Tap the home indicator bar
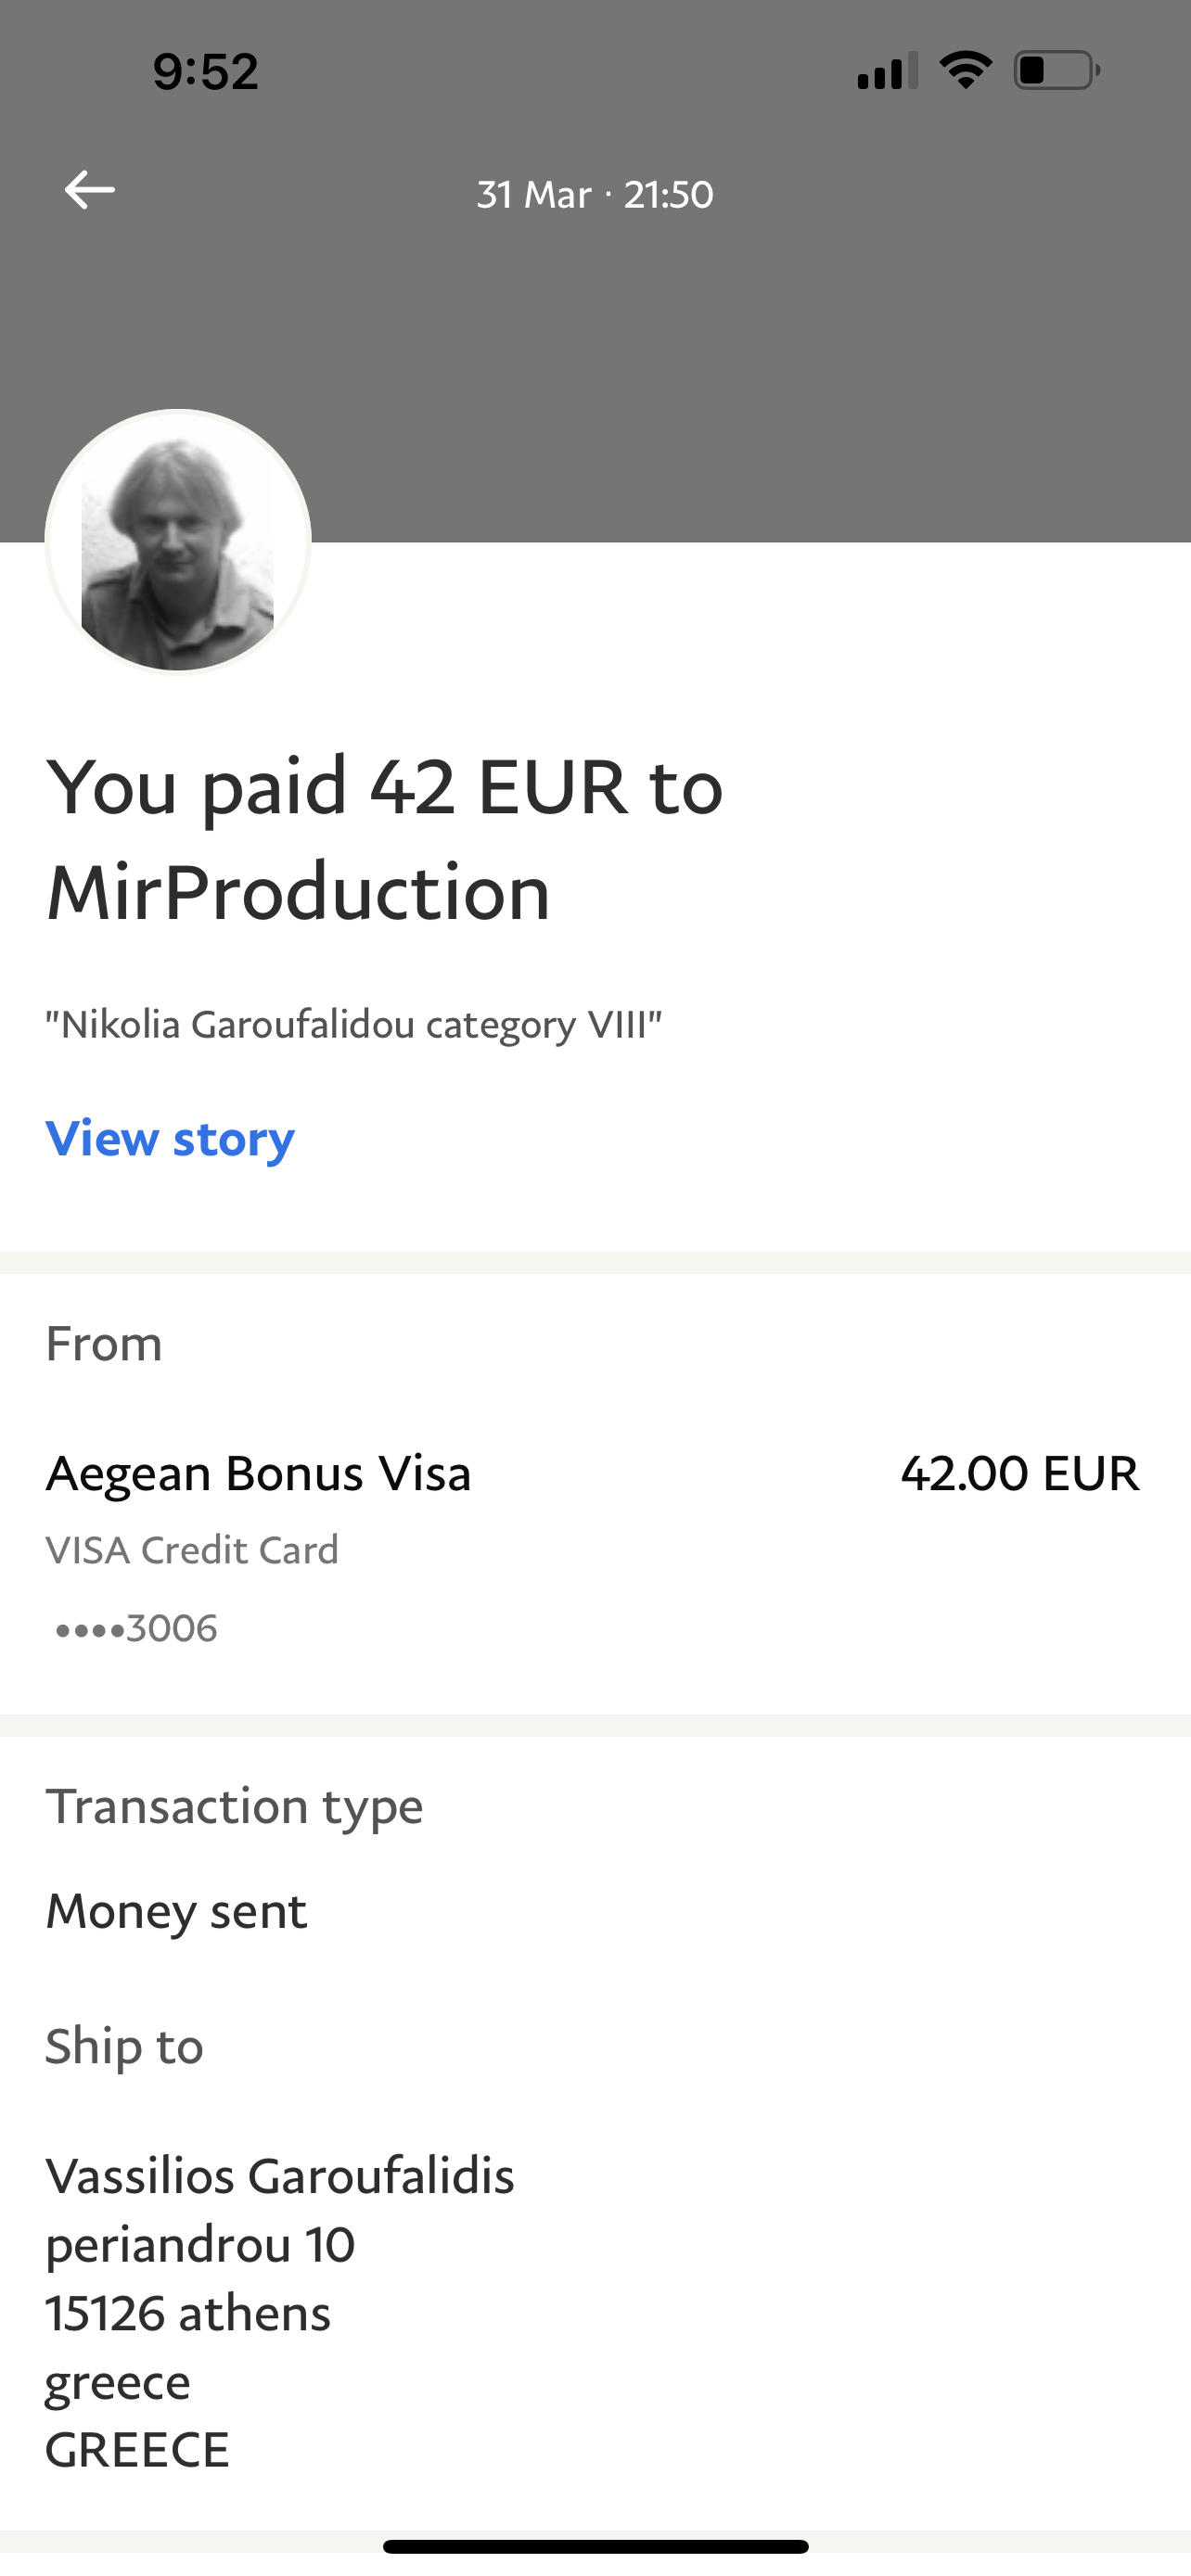Screen dimensions: 1191x2576 (x=595, y=2547)
